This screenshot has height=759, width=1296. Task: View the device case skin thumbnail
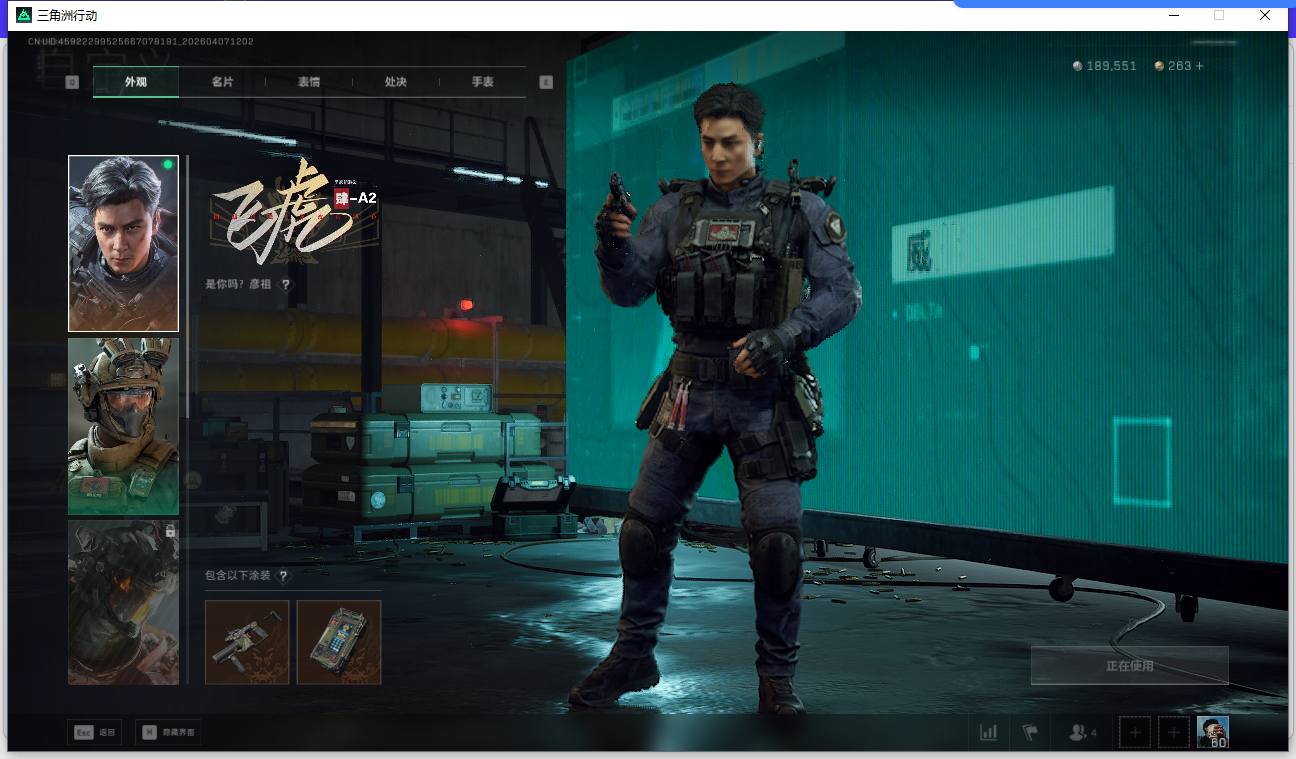click(x=339, y=642)
